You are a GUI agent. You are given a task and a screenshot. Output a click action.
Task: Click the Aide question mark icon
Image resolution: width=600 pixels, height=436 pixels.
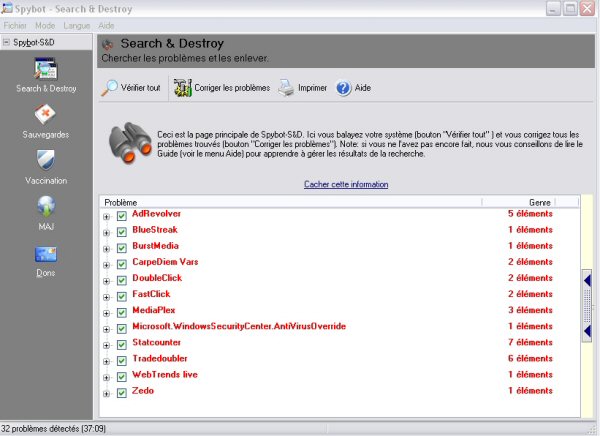coord(343,88)
